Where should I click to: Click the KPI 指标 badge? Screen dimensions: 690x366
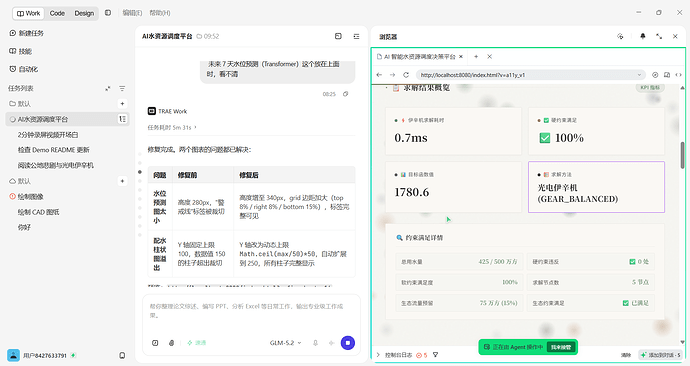click(650, 88)
